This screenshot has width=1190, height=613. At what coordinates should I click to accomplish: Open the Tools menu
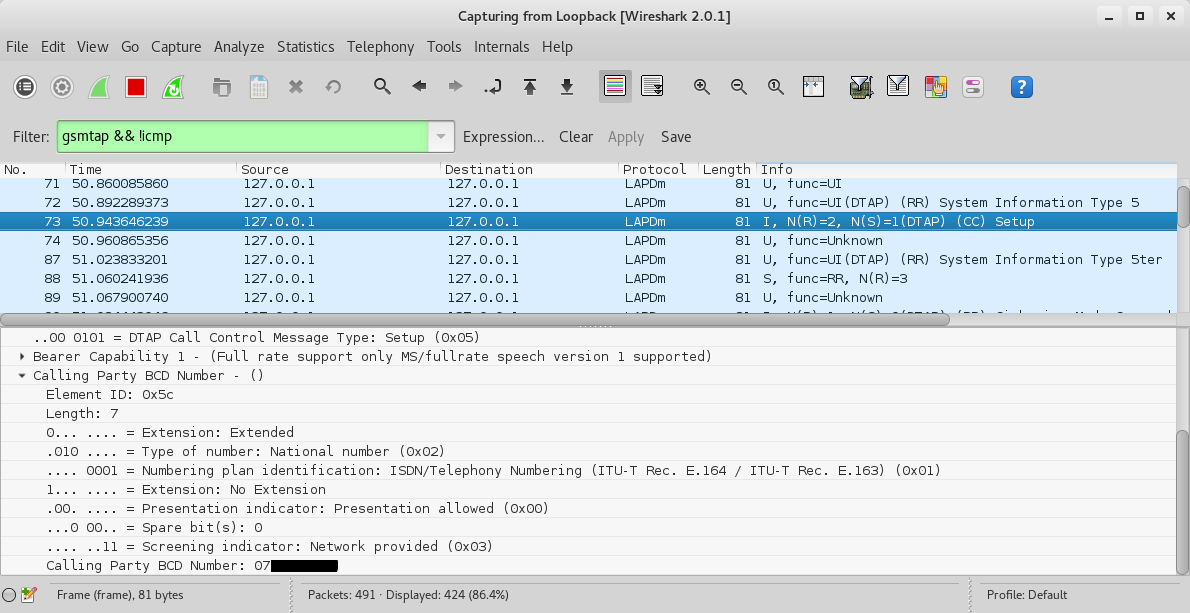[x=444, y=47]
